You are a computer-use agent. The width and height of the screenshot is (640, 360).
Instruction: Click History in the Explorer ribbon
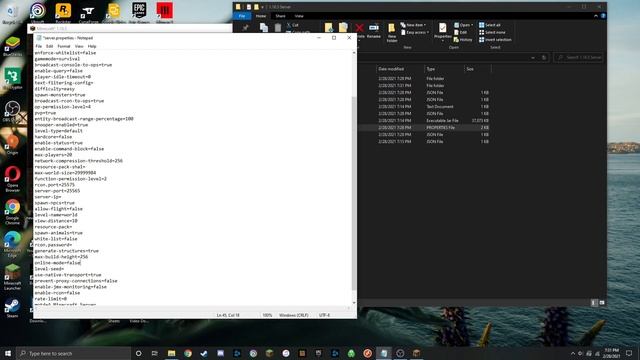463,40
